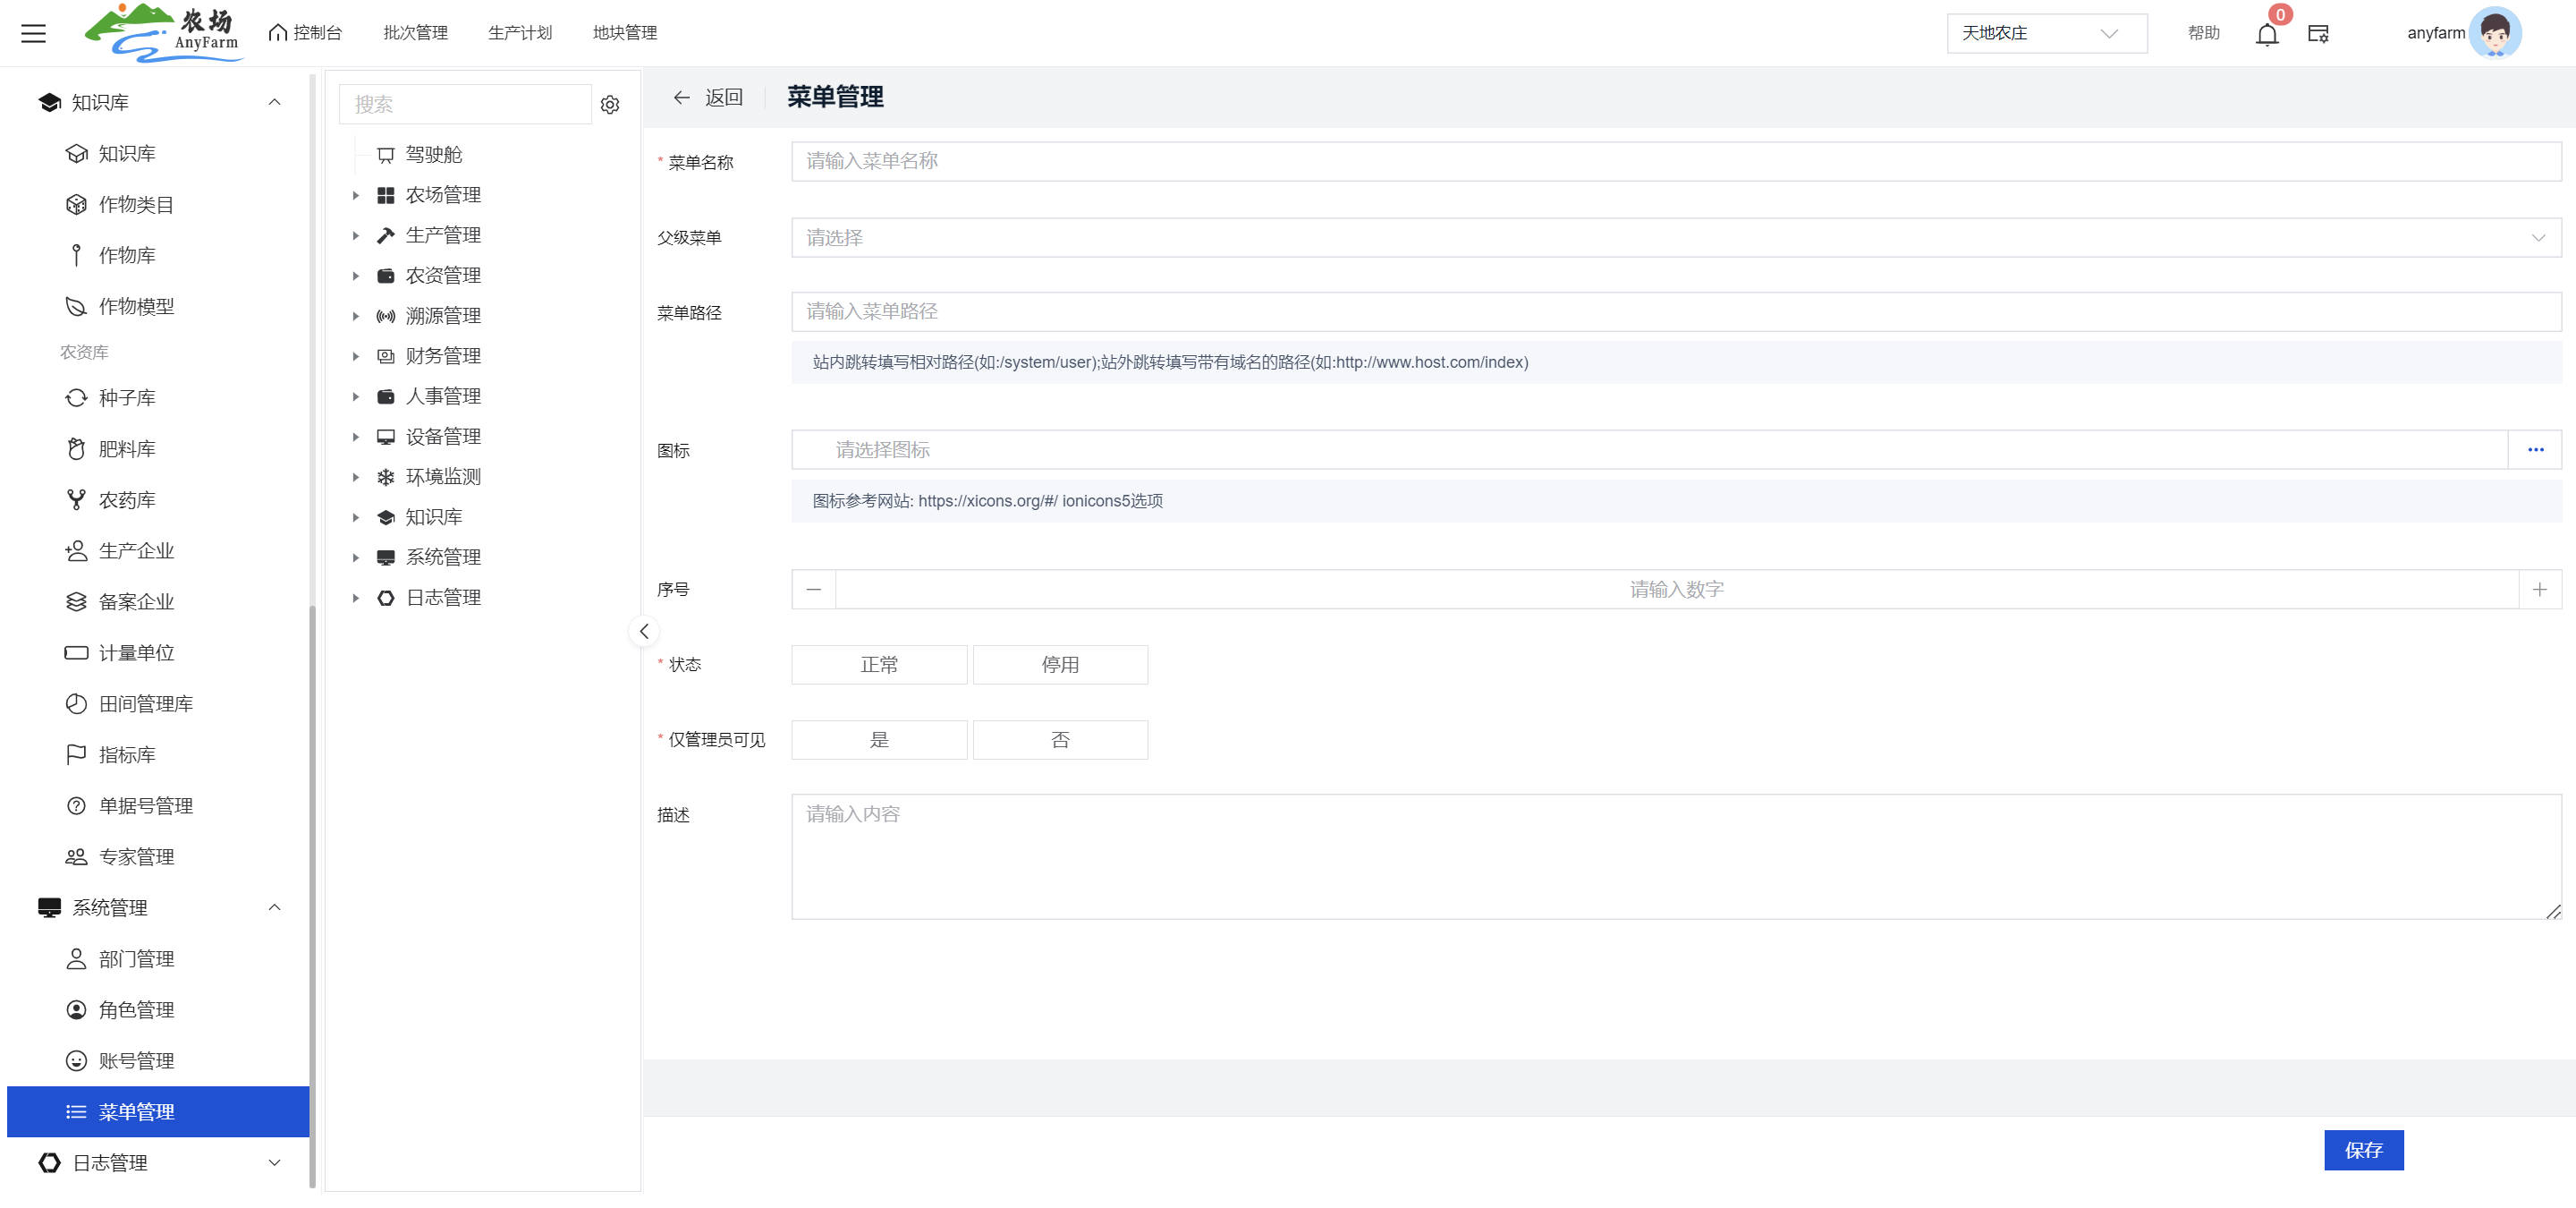Open the 父级菜单 dropdown

1675,238
